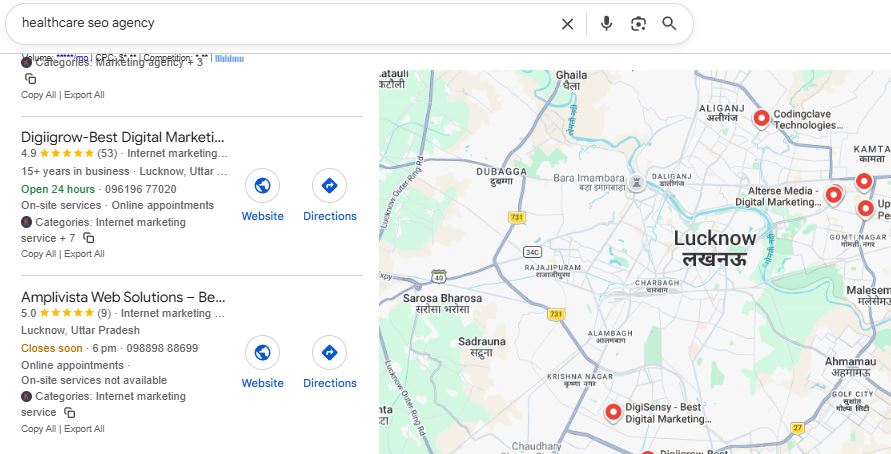The image size is (891, 454).
Task: Click 'Copy All' under the Amplivista listing
Action: click(39, 429)
